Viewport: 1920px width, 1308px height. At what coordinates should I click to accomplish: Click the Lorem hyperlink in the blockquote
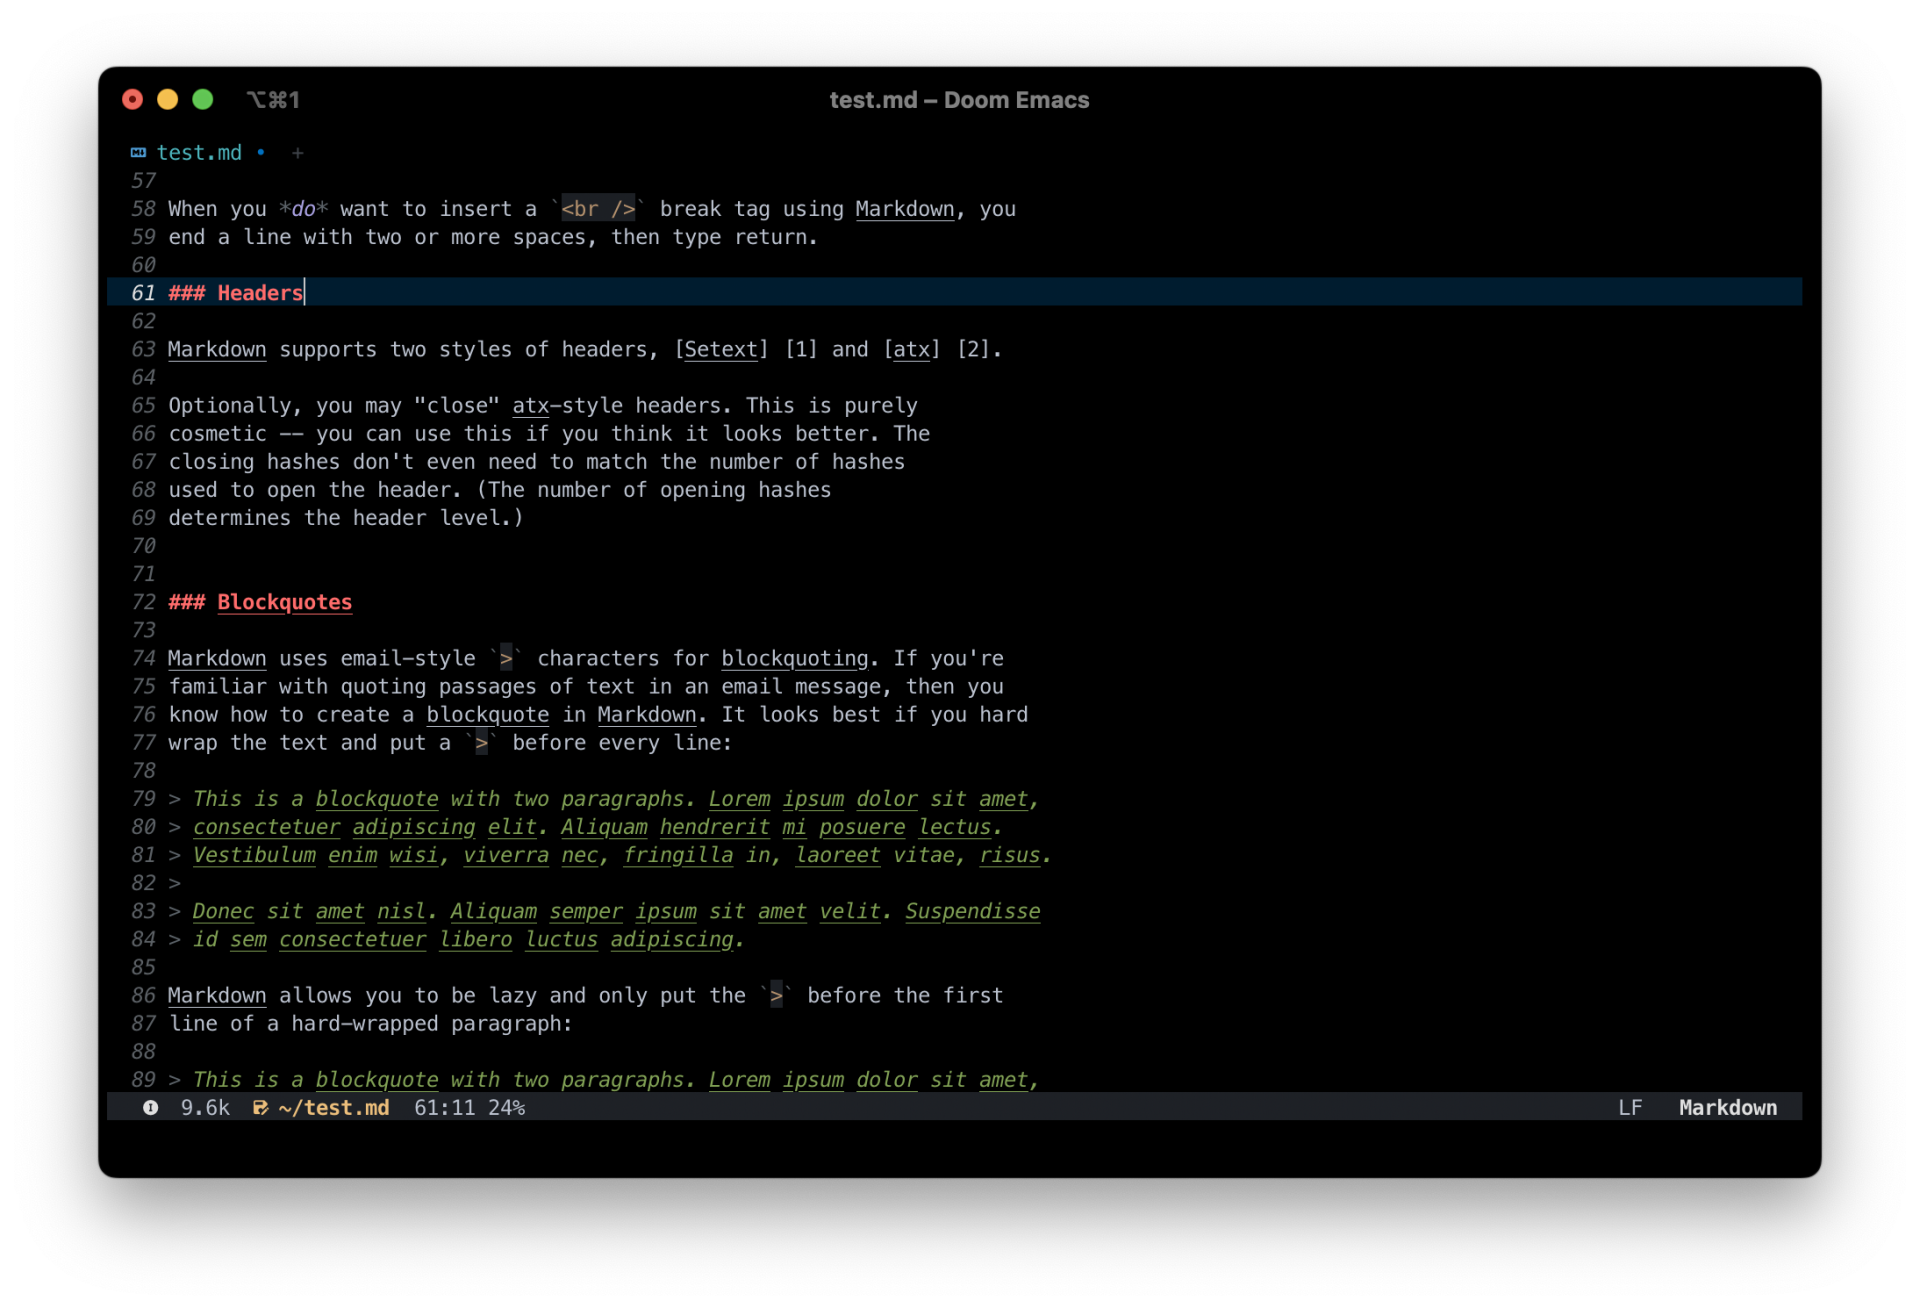pos(738,798)
